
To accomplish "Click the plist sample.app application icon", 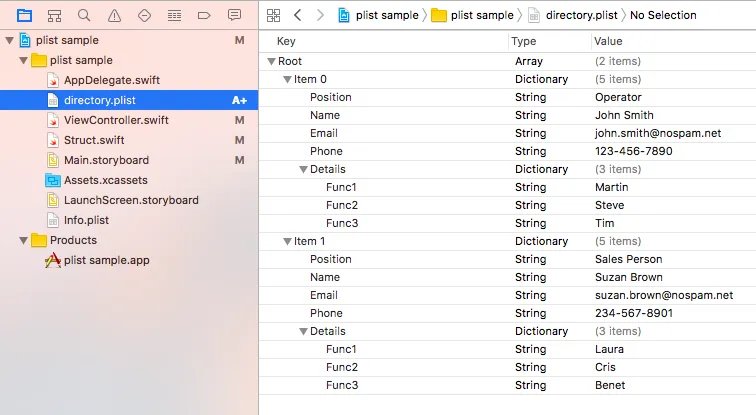I will (x=53, y=260).
